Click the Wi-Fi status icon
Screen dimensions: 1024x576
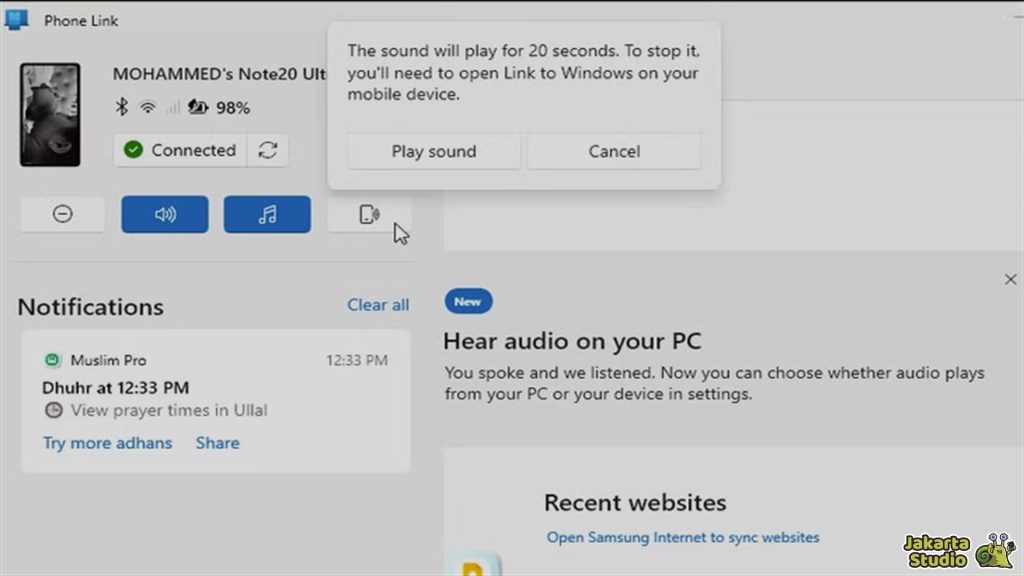pos(148,107)
